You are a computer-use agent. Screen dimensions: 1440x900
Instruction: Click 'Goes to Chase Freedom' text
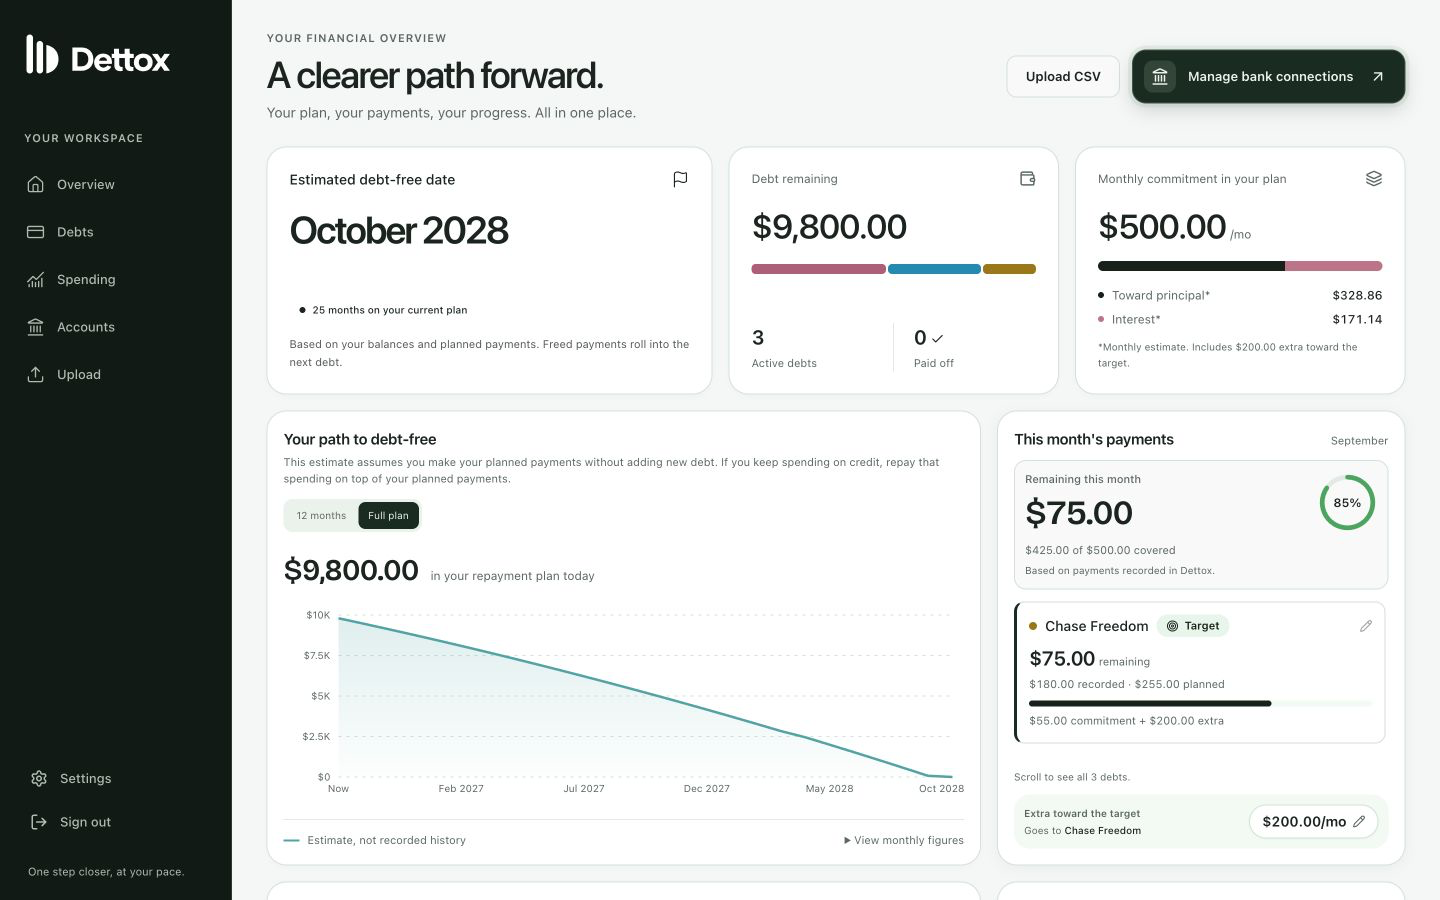point(1082,831)
